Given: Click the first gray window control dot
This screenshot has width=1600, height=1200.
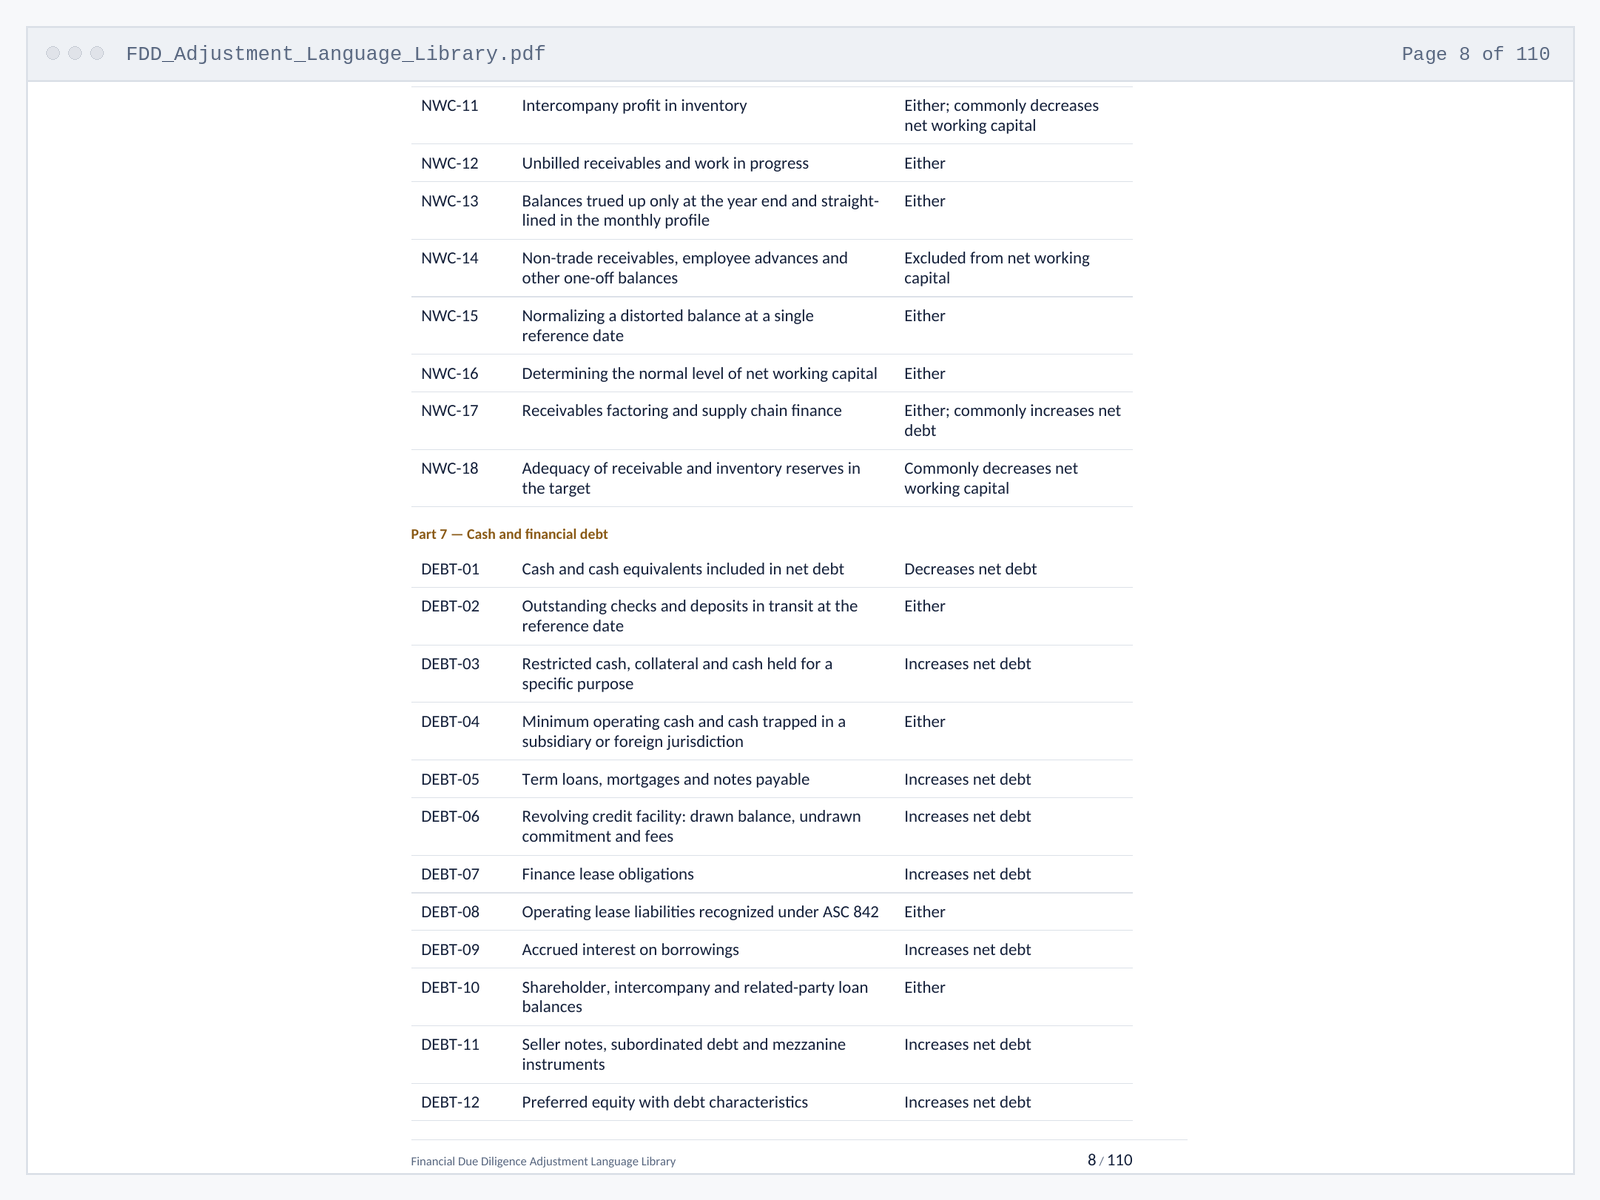Looking at the screenshot, I should pyautogui.click(x=53, y=53).
